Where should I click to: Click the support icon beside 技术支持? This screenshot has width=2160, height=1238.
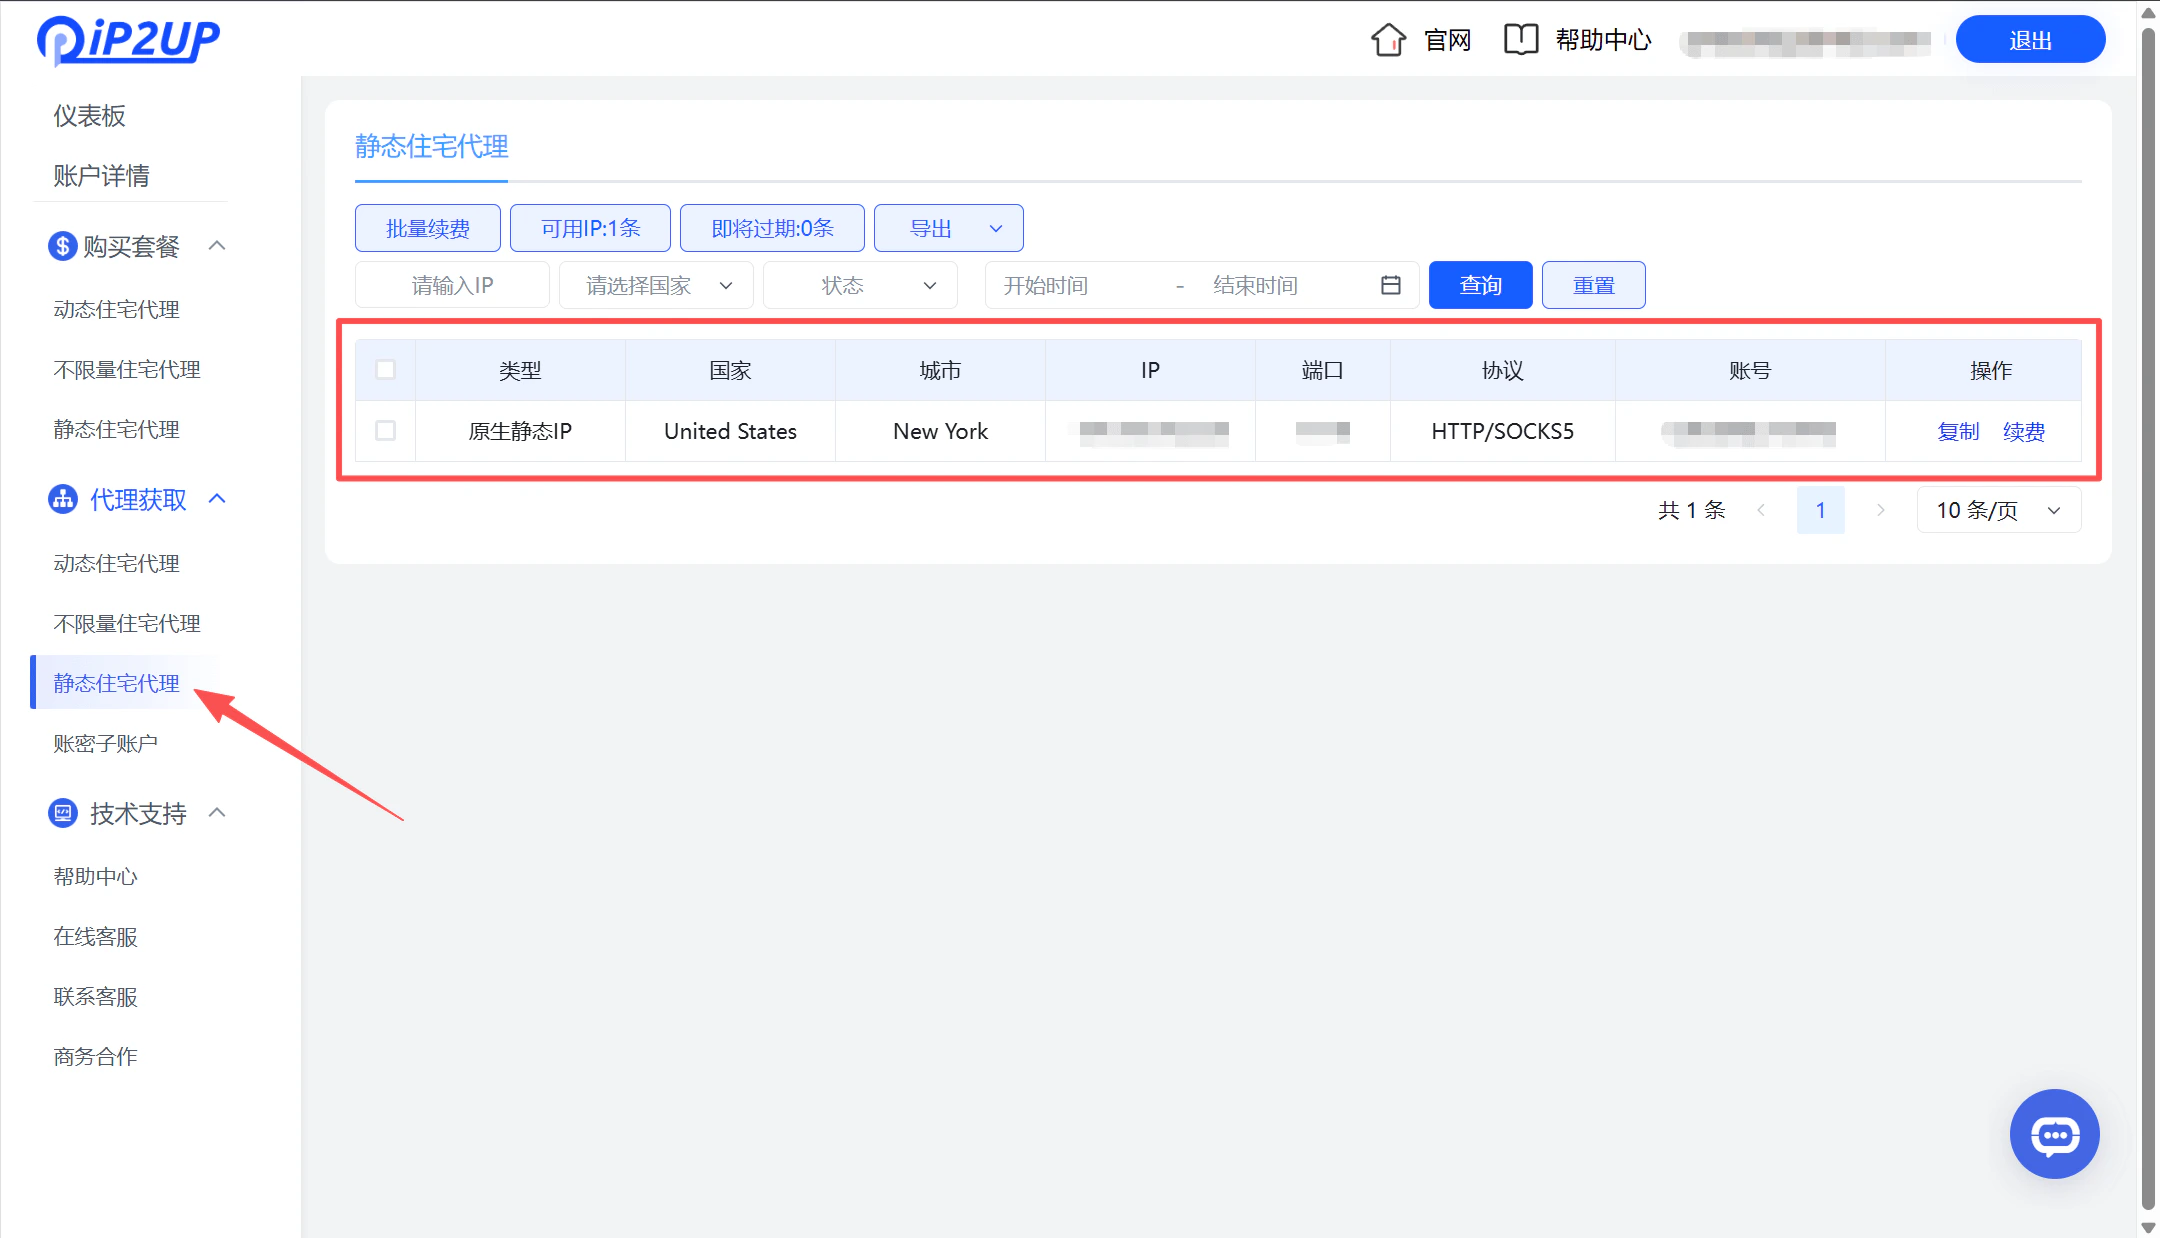tap(62, 813)
